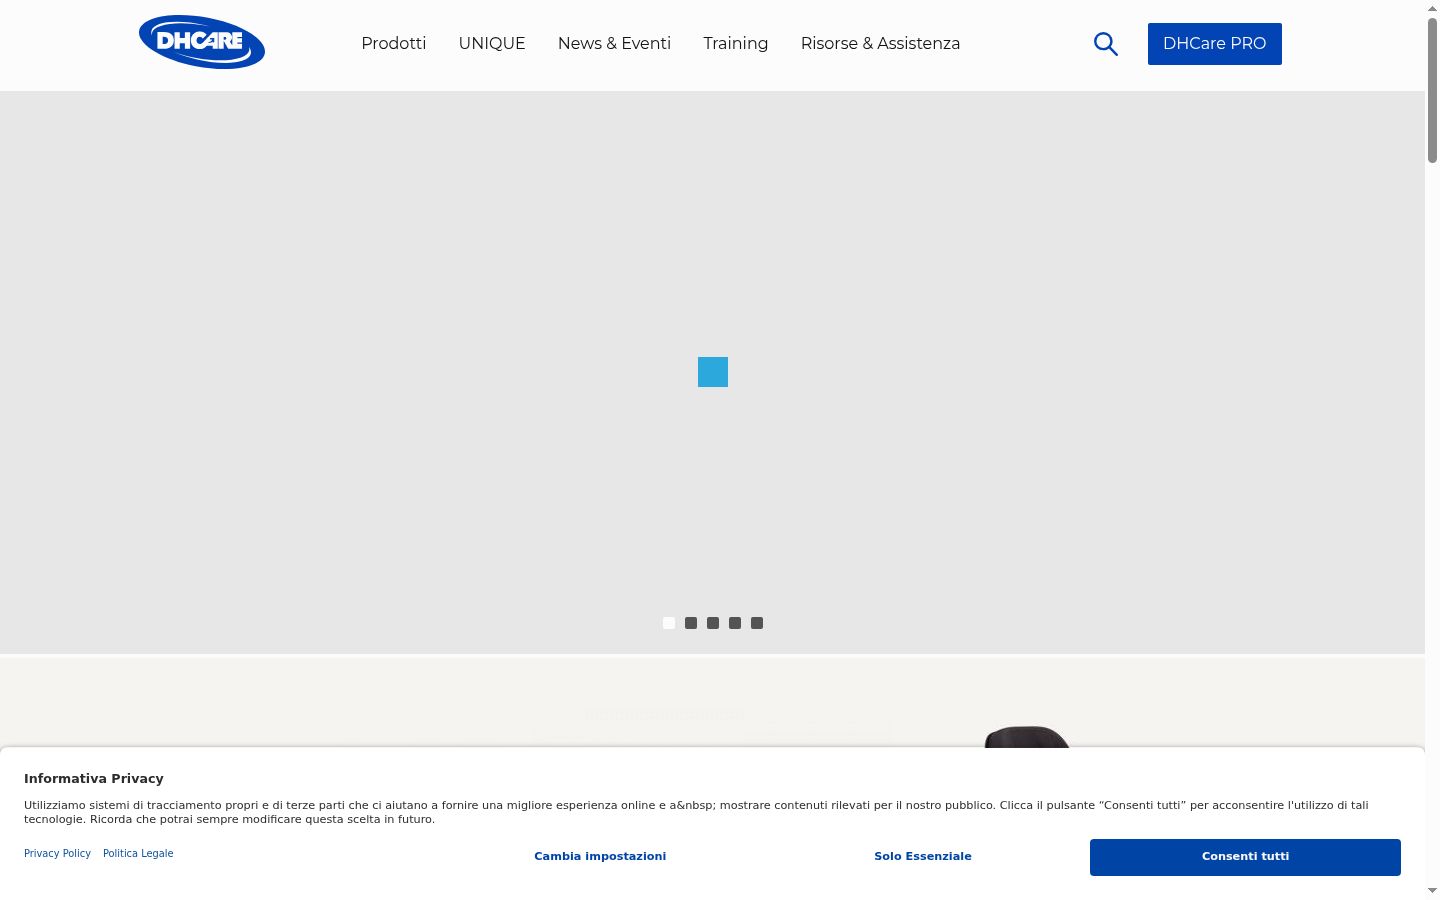Click the DHCare logo

pyautogui.click(x=202, y=42)
